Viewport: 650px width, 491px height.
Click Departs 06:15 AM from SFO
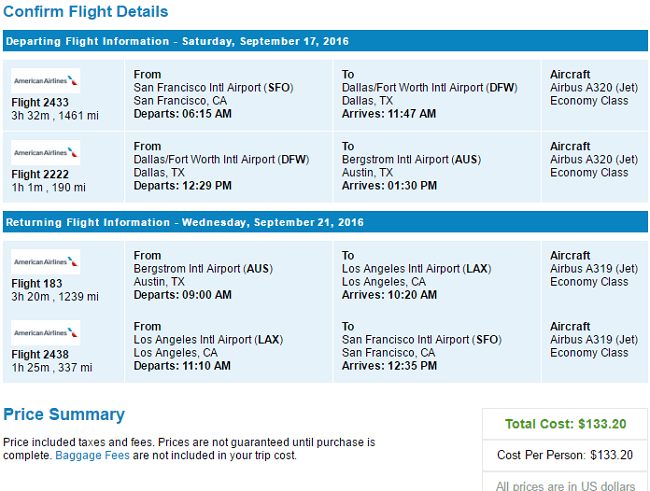[x=182, y=114]
